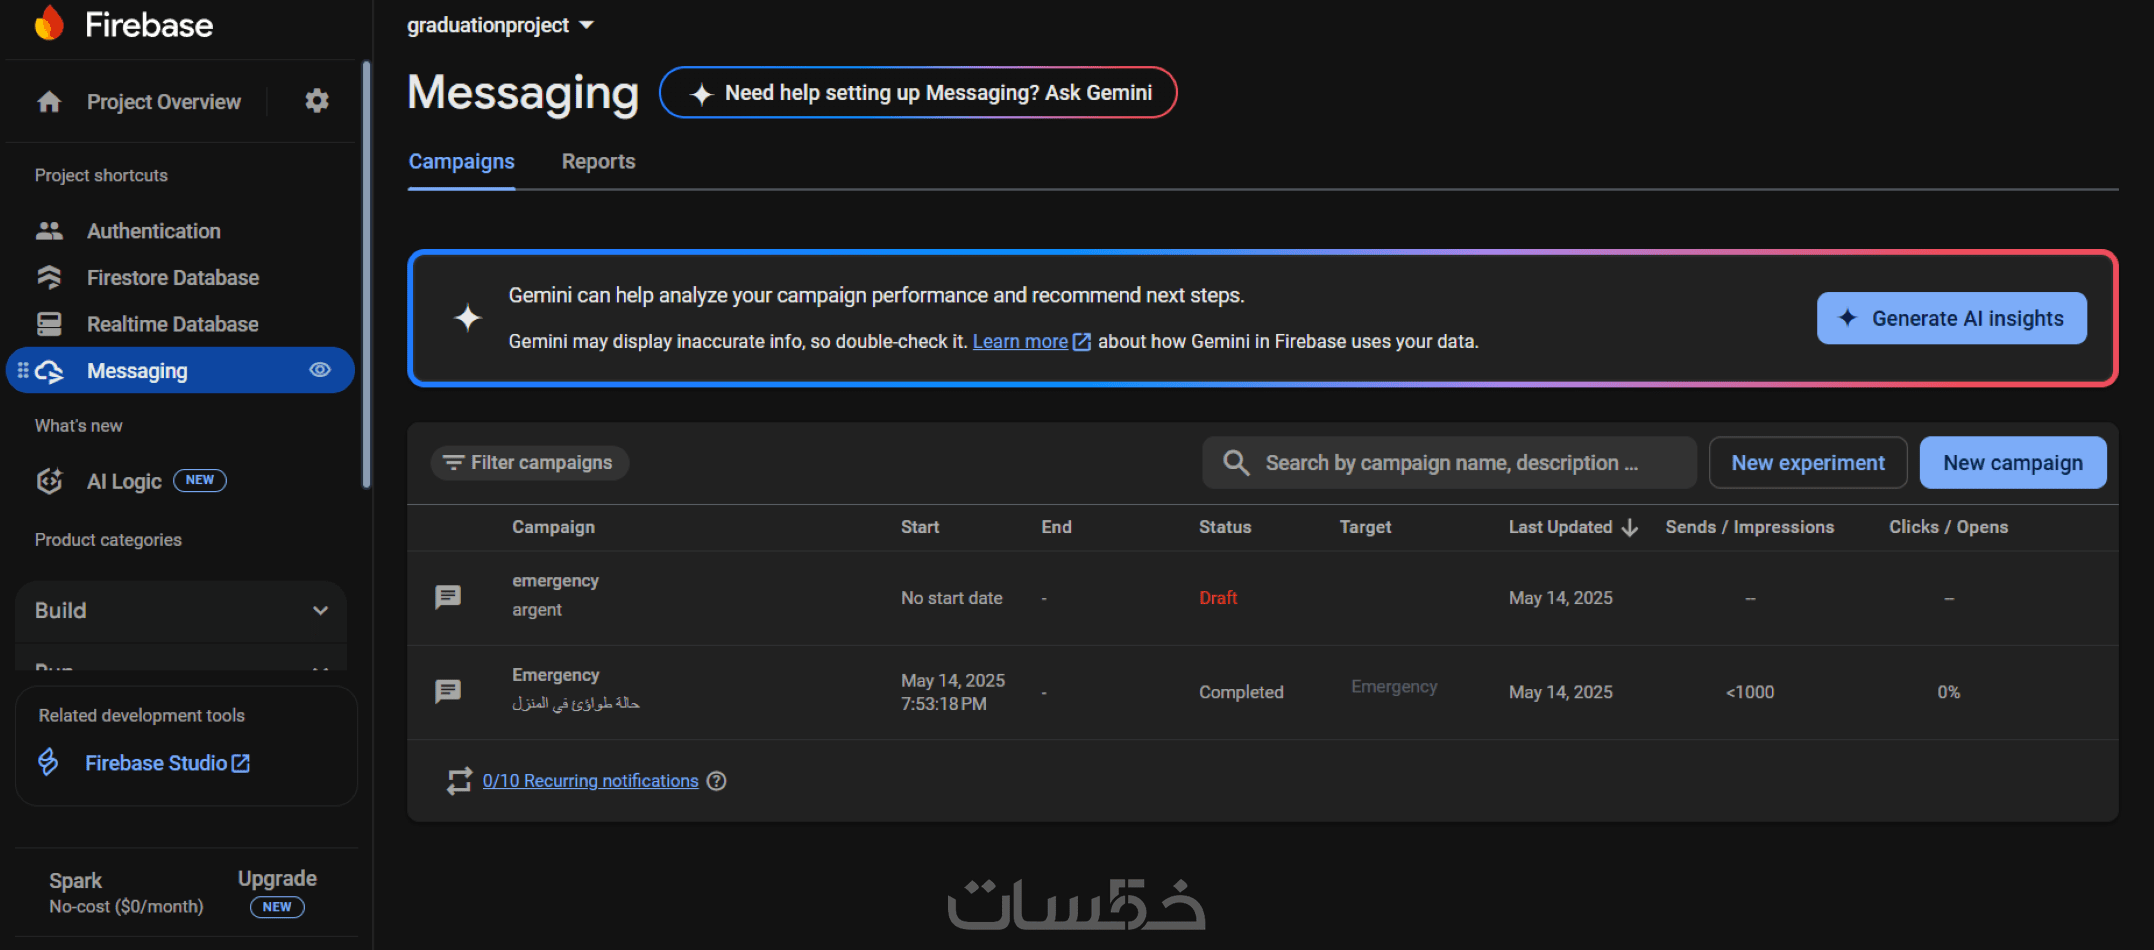Open the recurring notifications help icon
This screenshot has width=2154, height=950.
716,781
